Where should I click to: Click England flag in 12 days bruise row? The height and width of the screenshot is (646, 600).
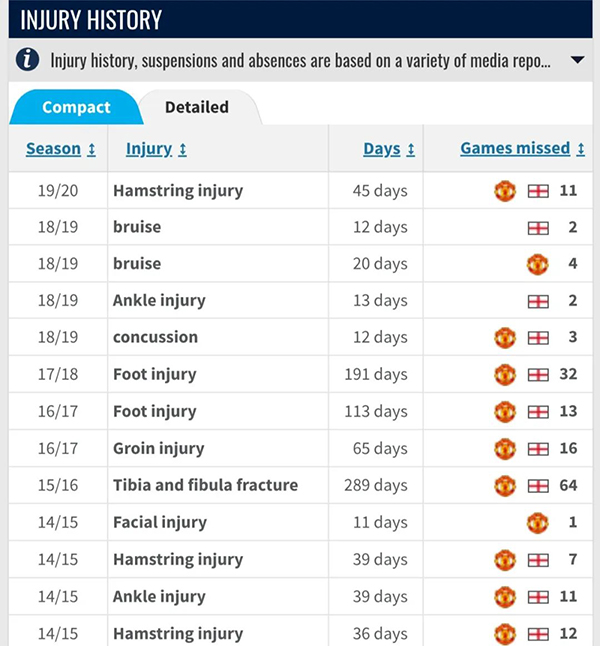coord(538,227)
